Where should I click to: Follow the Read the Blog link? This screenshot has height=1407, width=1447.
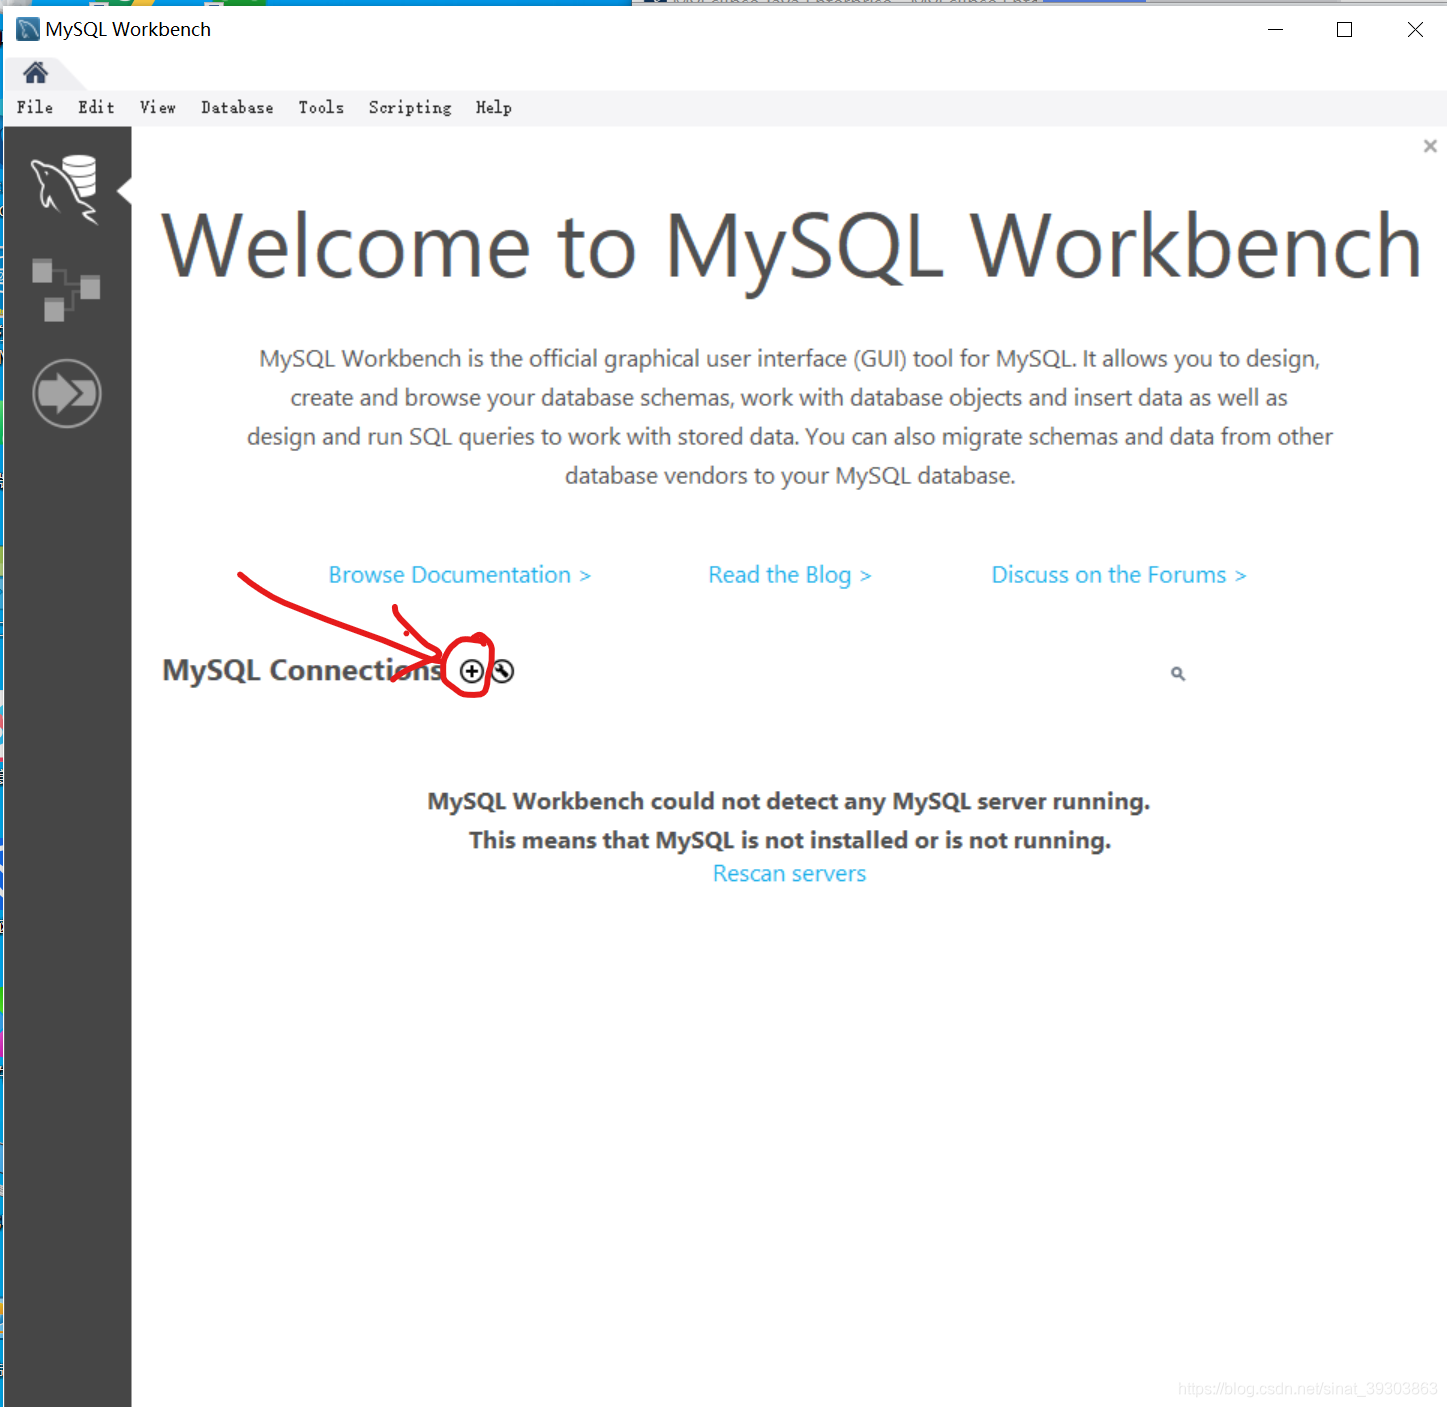point(790,575)
